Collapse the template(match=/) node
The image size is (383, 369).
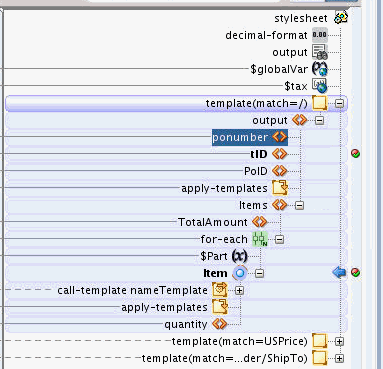339,103
